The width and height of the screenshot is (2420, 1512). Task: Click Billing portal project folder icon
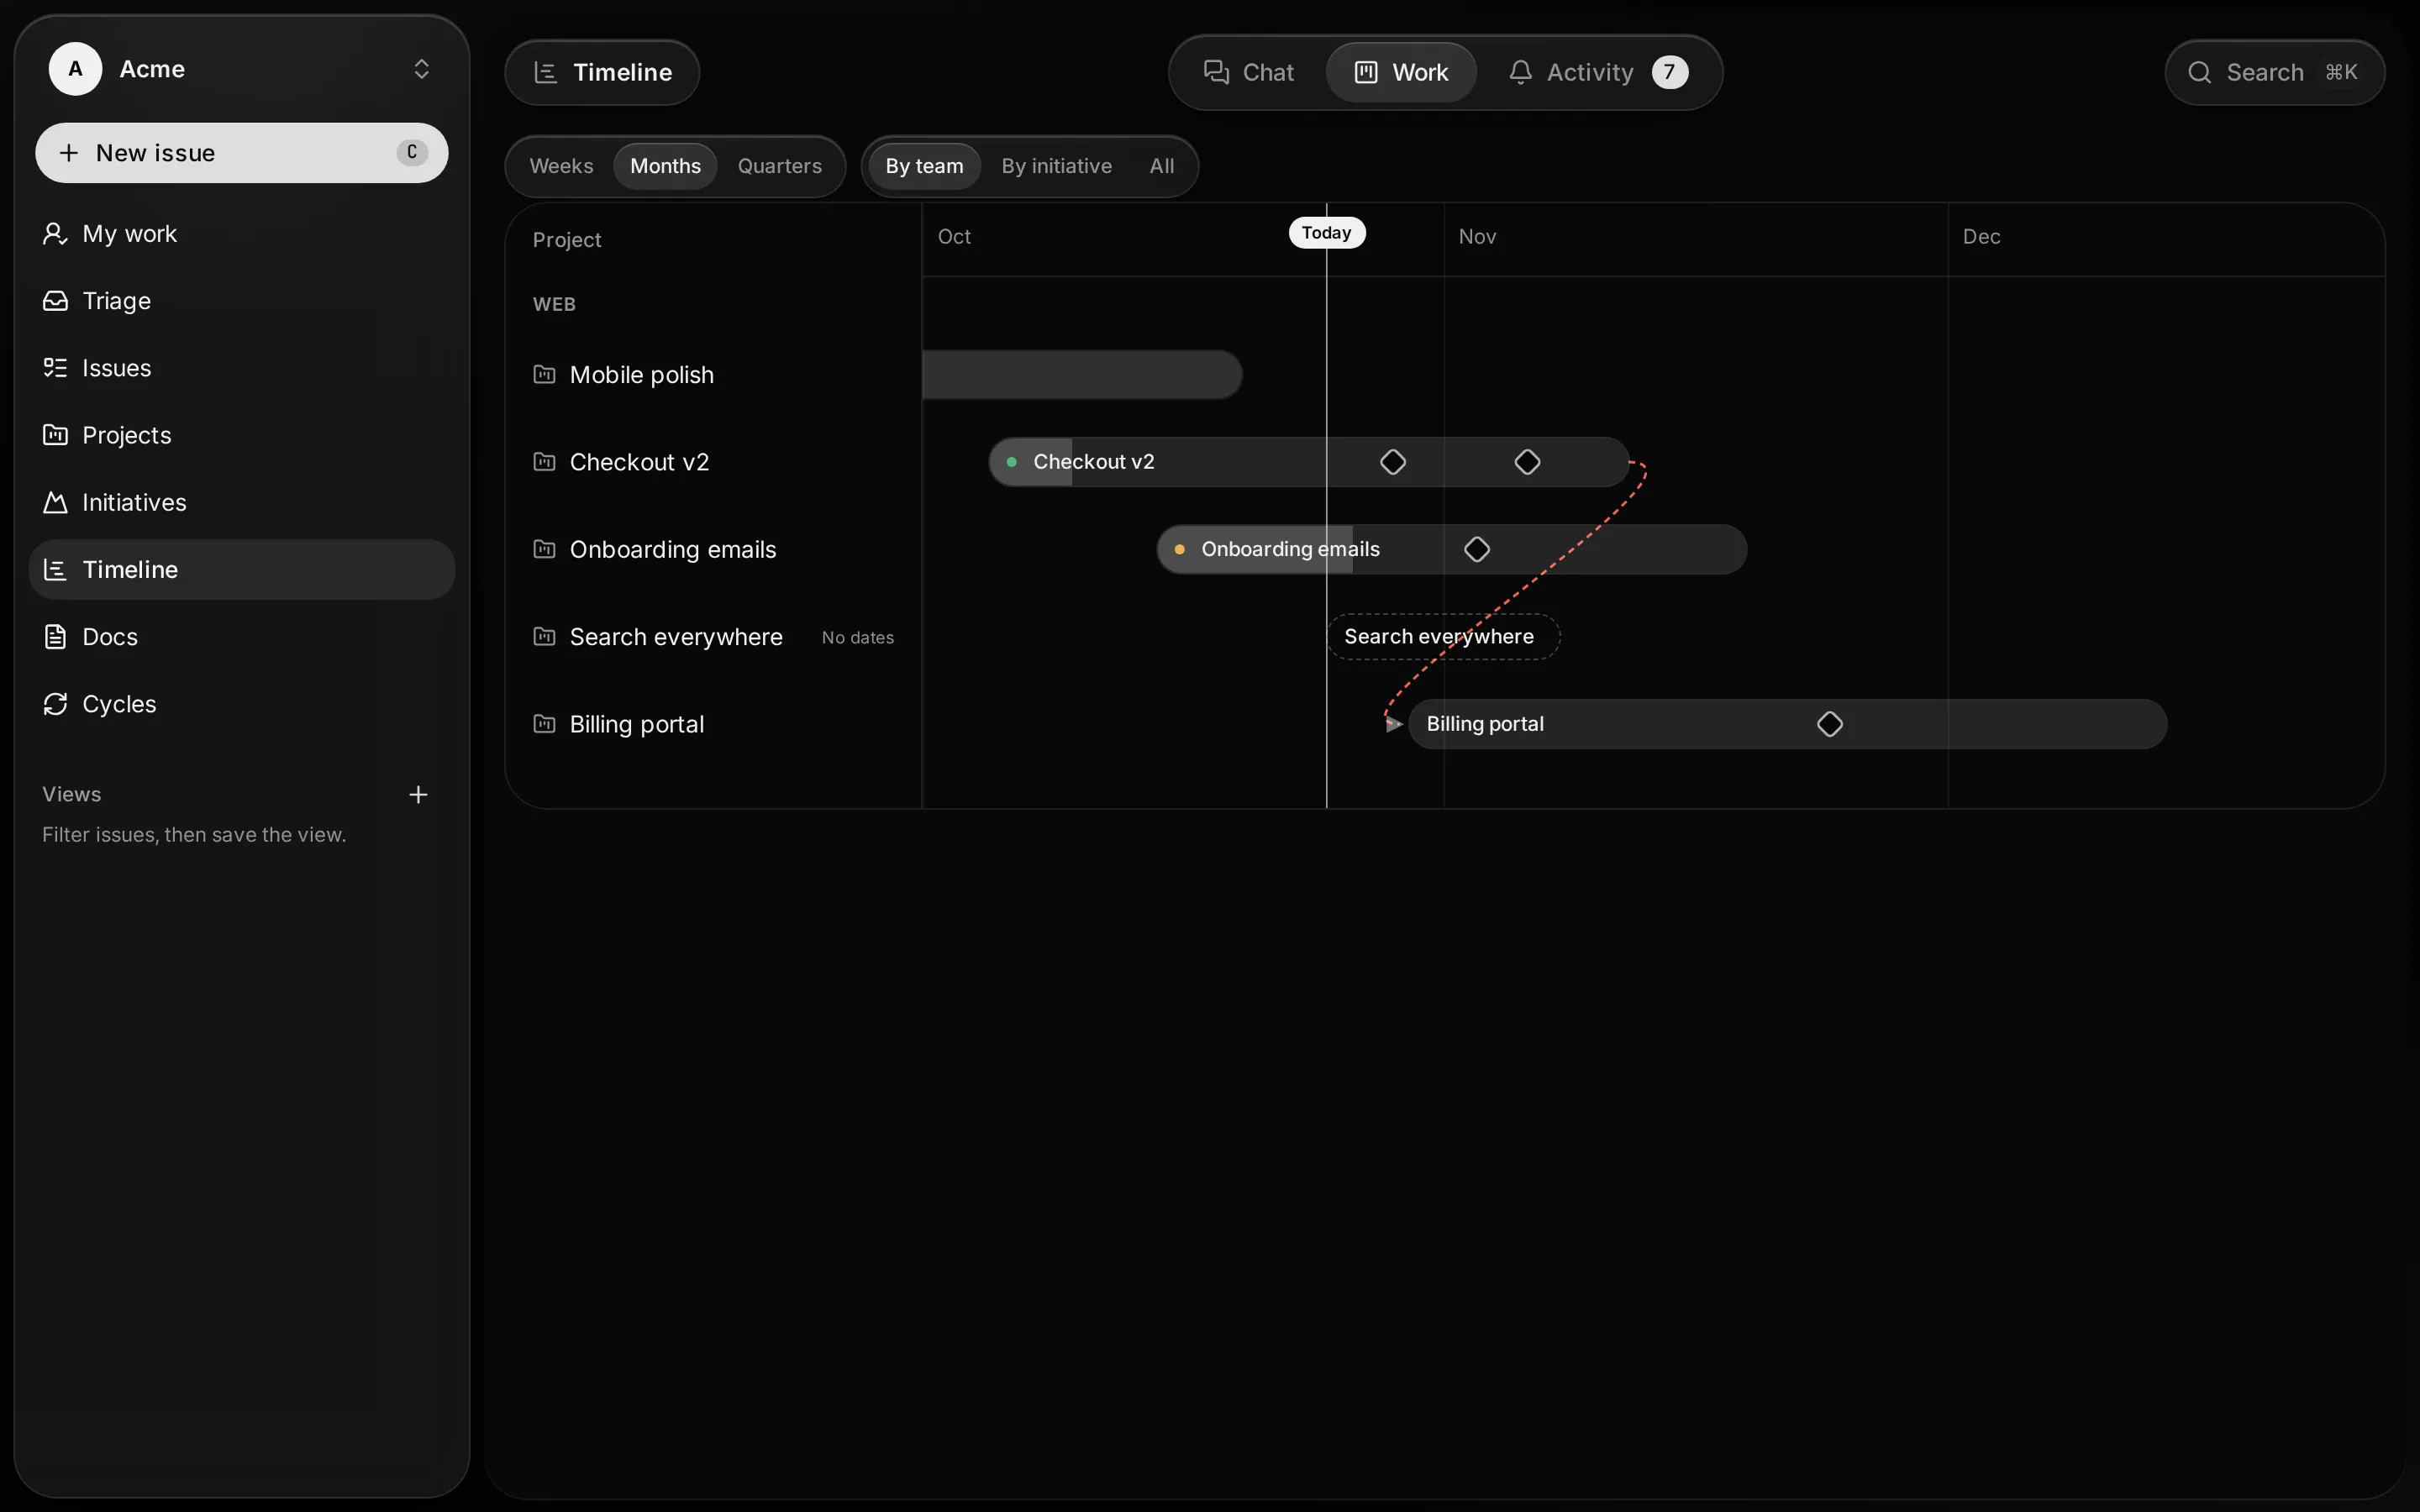tap(544, 724)
